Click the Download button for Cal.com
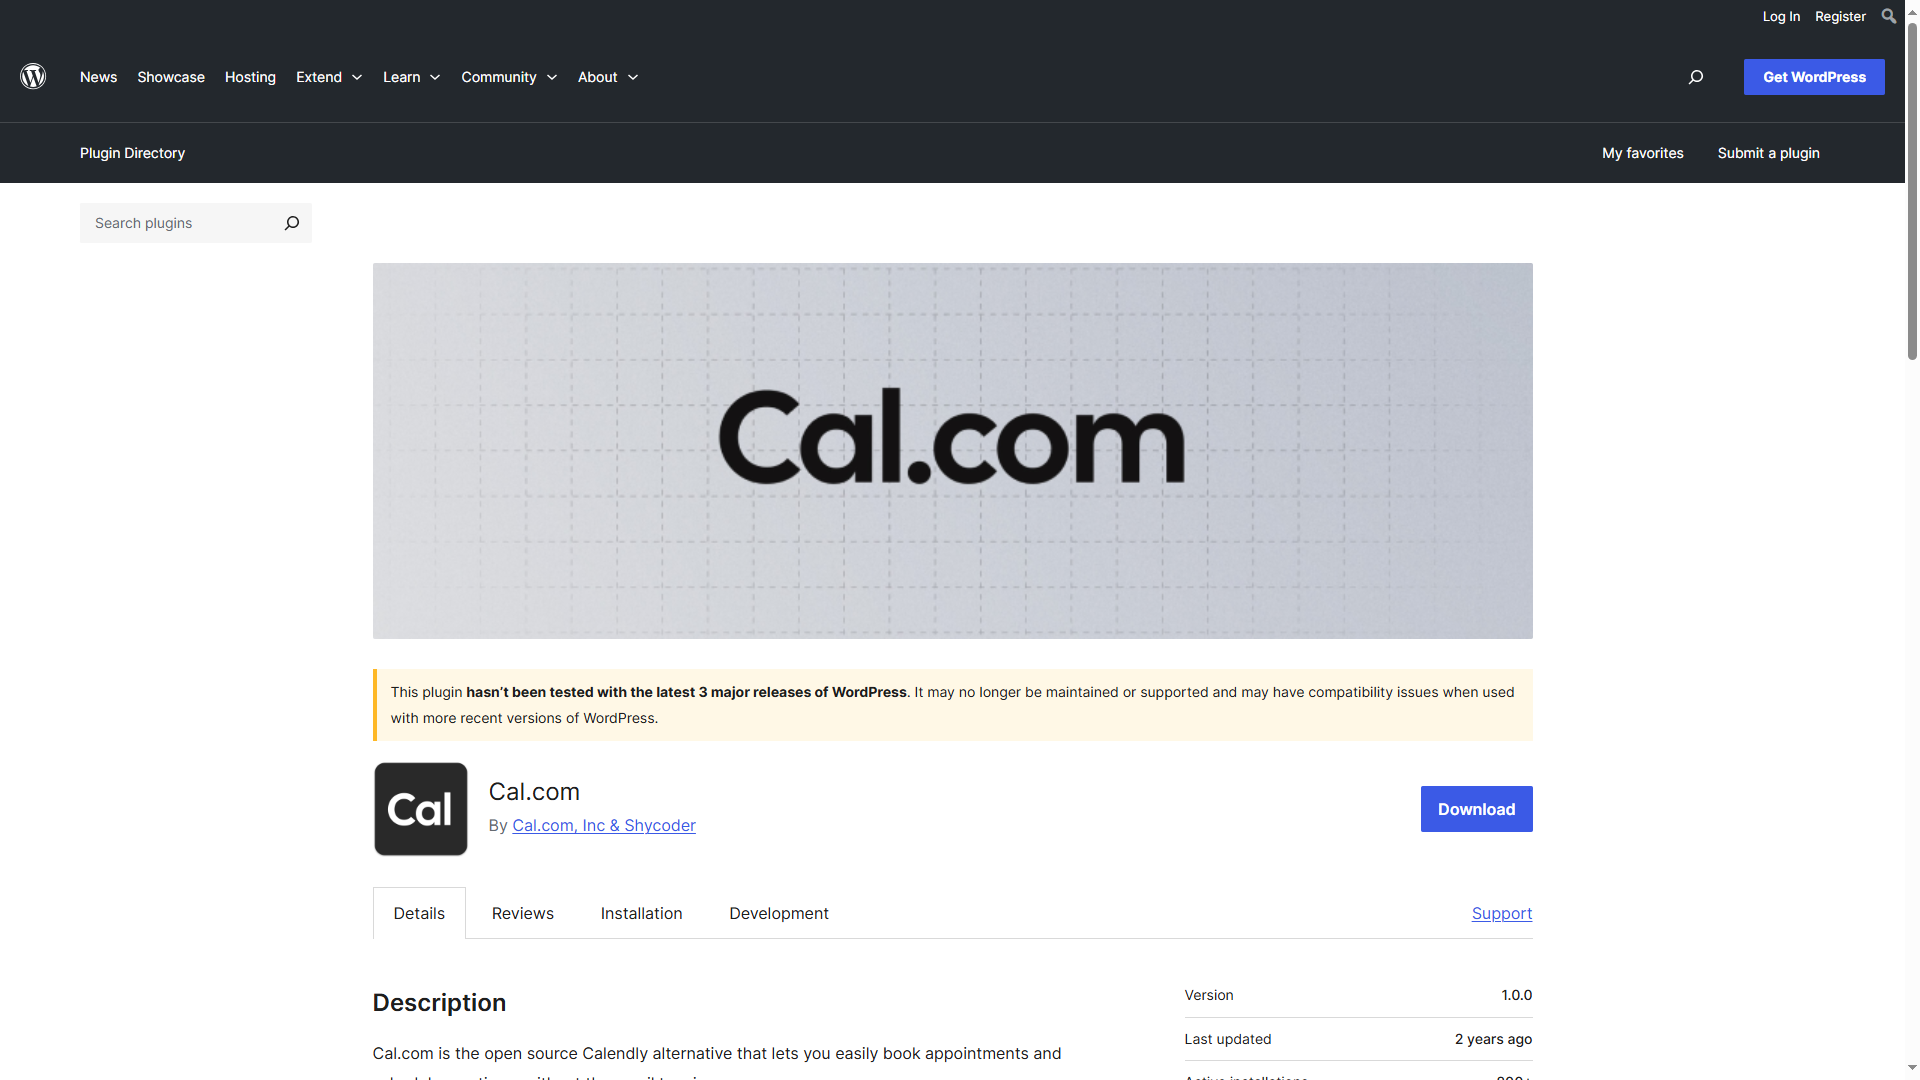1920x1080 pixels. 1476,808
